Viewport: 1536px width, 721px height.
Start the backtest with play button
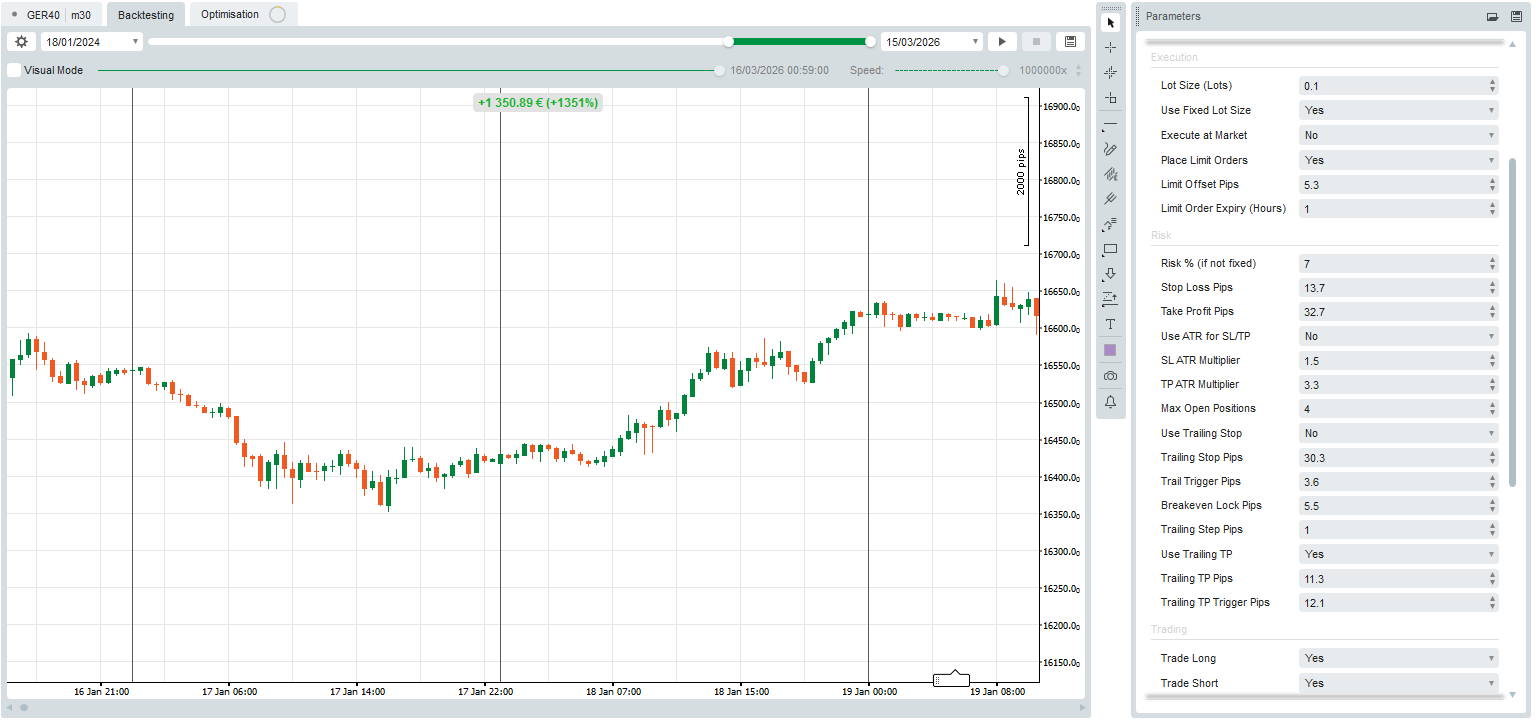pos(1001,42)
